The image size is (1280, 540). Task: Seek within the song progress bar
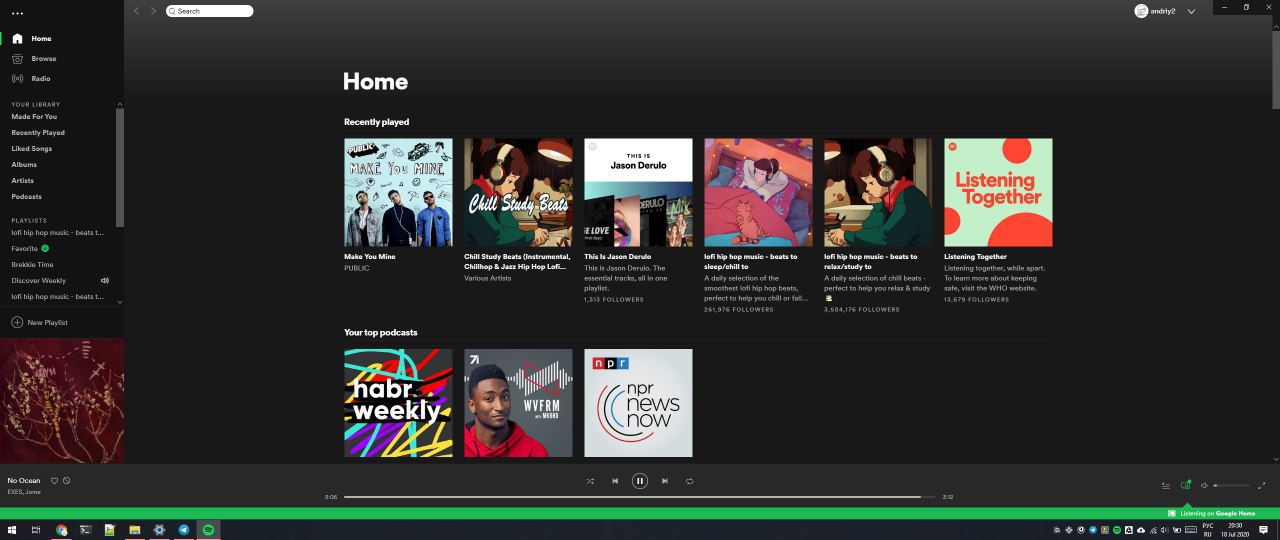click(640, 497)
